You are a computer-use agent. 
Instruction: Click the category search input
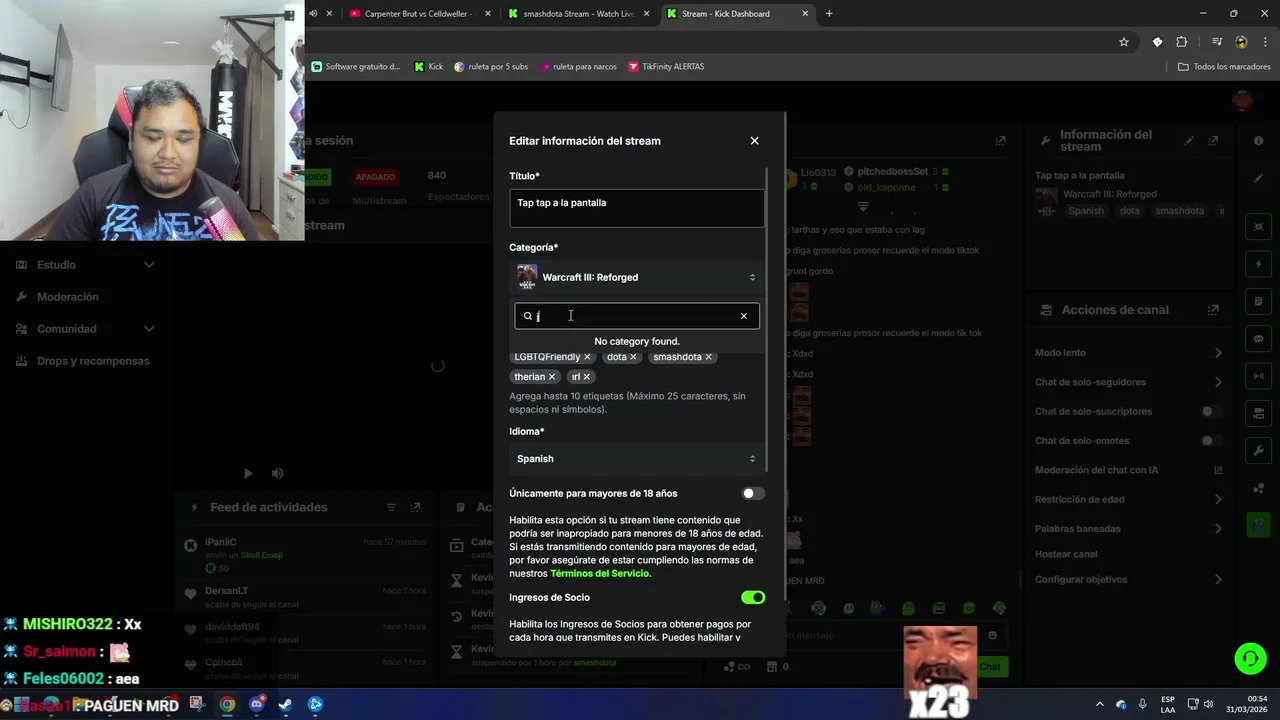coord(635,316)
